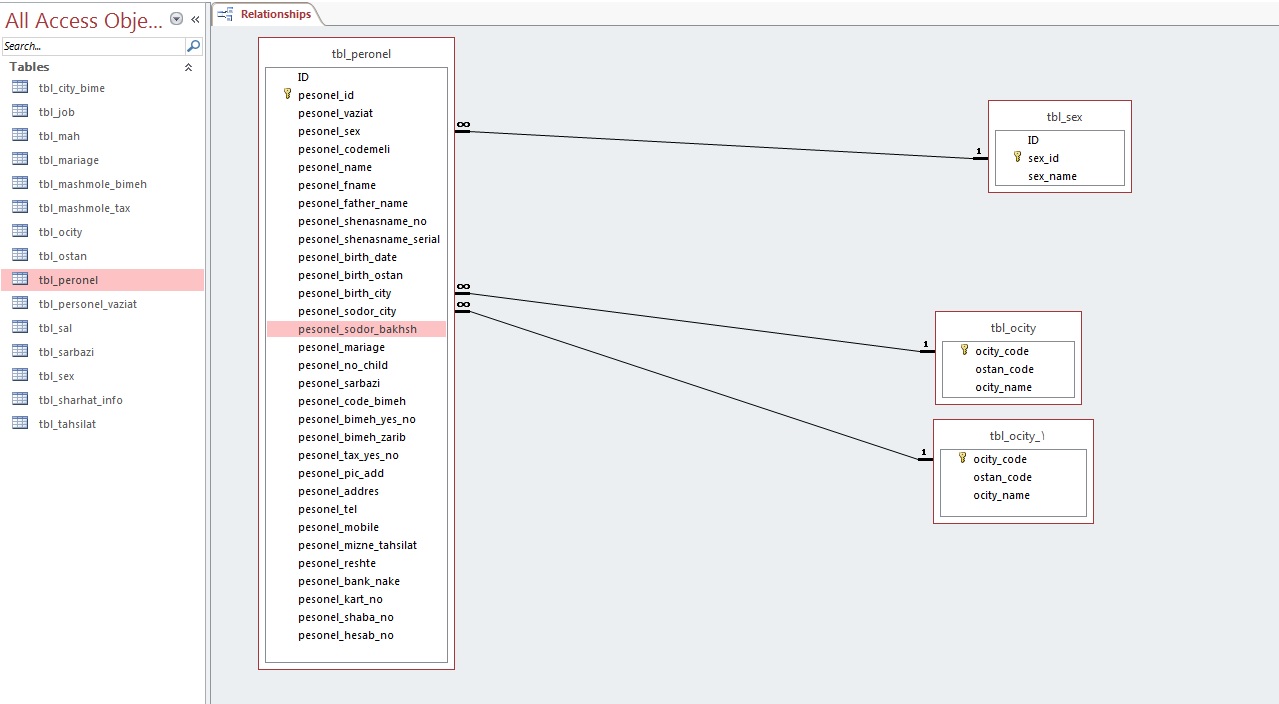Select the pesonel_name field
The image size is (1279, 704).
(x=356, y=167)
